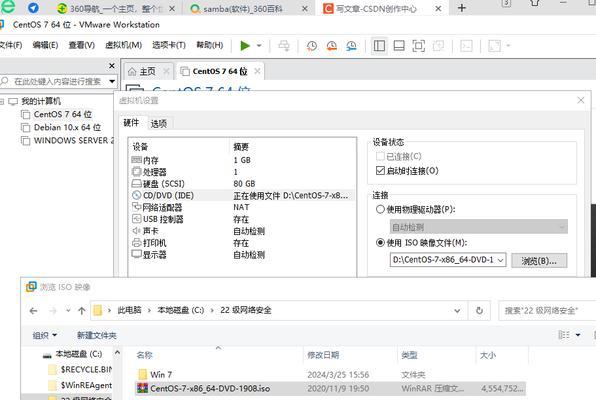Viewport: 596px width, 400px height.
Task: Click 此电脑 in address breadcrumb
Action: tap(129, 310)
